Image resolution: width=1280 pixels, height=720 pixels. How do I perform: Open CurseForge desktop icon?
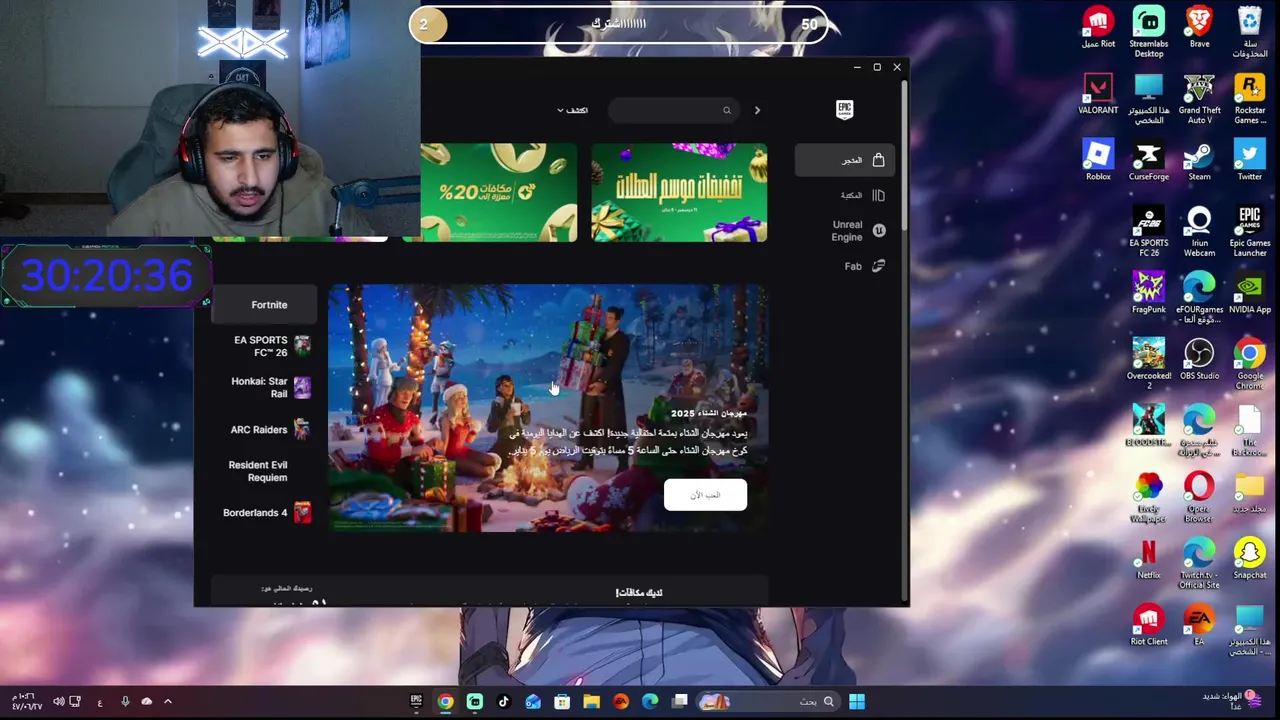point(1148,161)
